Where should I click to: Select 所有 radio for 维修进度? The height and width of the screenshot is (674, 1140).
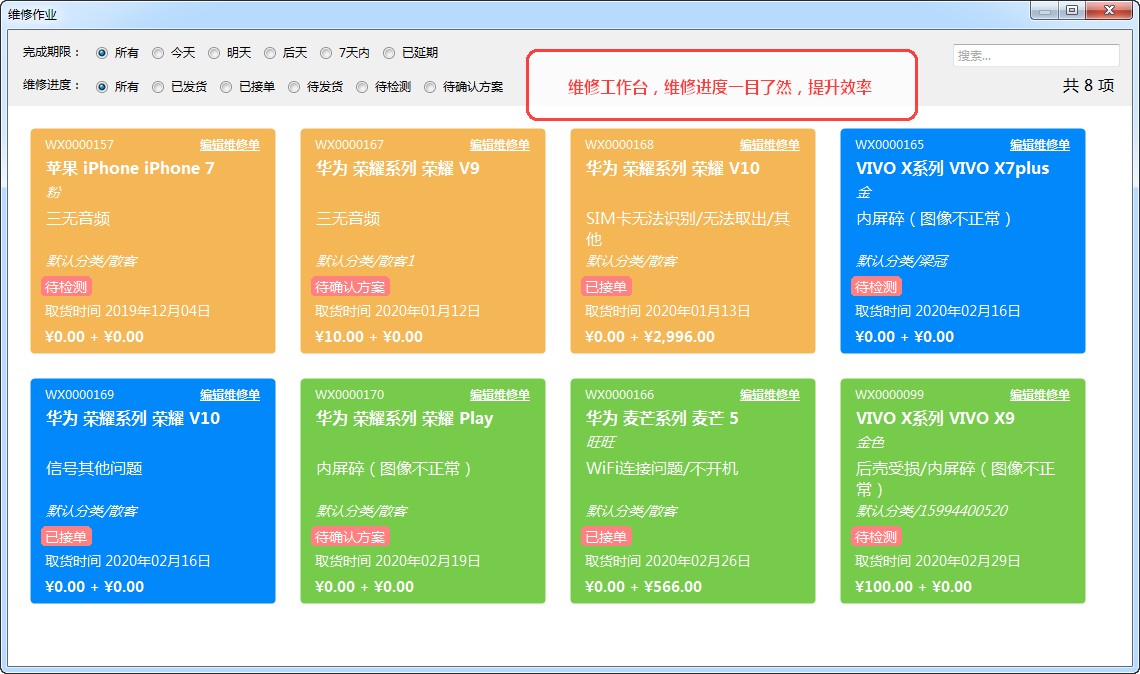point(102,87)
